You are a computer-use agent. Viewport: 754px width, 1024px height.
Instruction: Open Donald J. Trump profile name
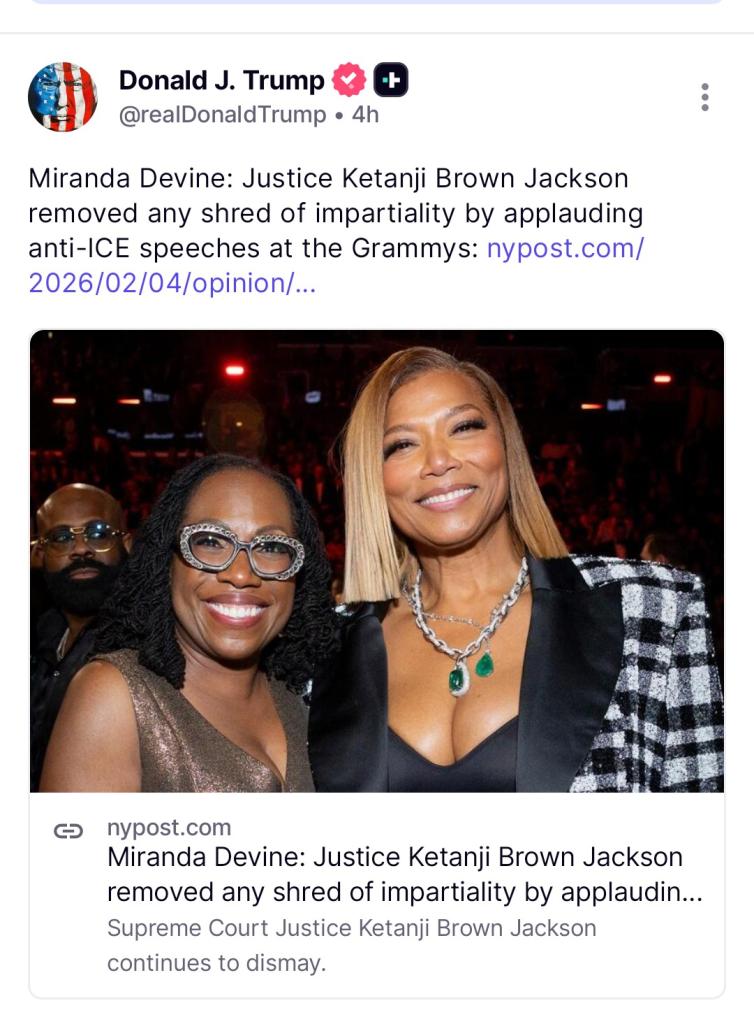221,80
